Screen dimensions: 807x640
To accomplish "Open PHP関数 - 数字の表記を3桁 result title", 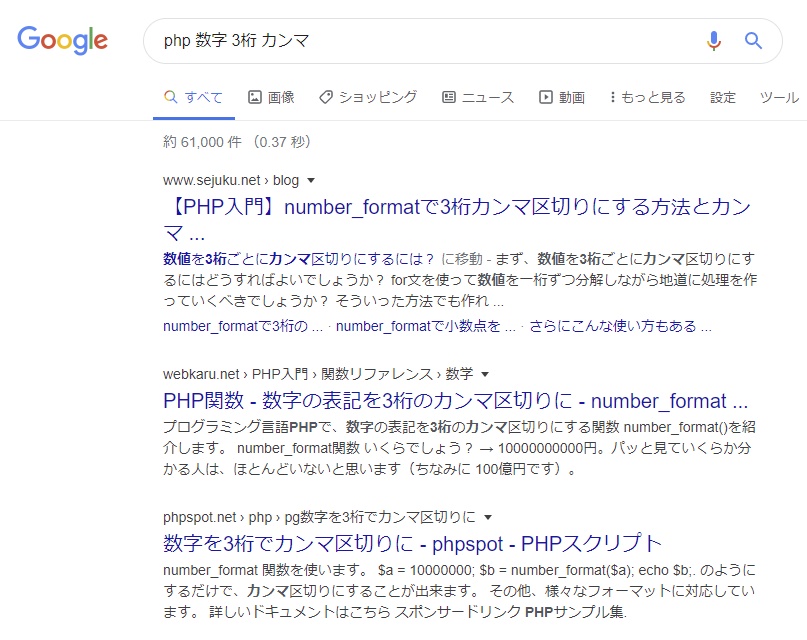I will 455,401.
